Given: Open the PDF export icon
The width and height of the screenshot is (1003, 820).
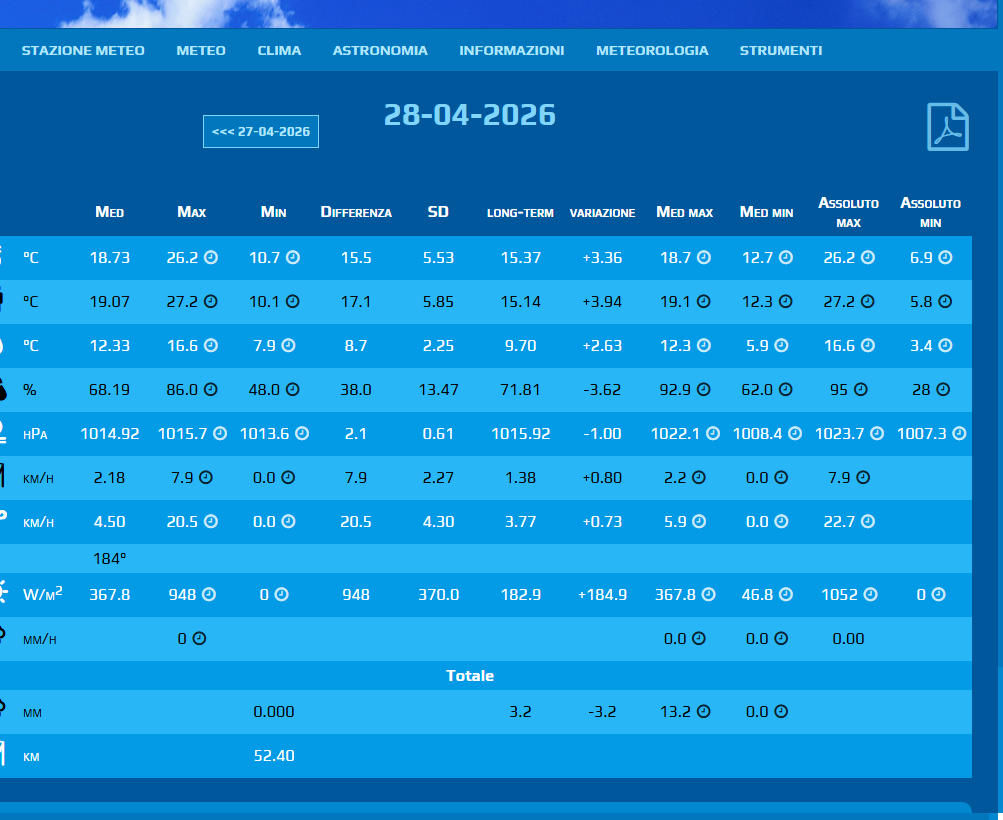Looking at the screenshot, I should 947,127.
